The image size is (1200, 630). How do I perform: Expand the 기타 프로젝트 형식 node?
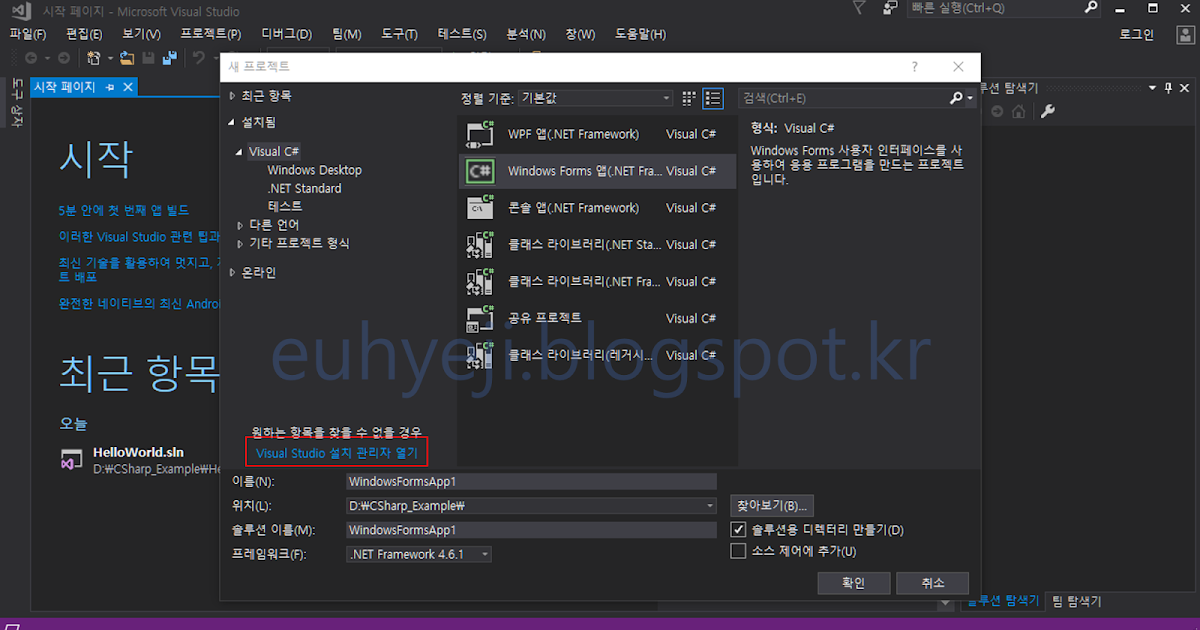[240, 243]
